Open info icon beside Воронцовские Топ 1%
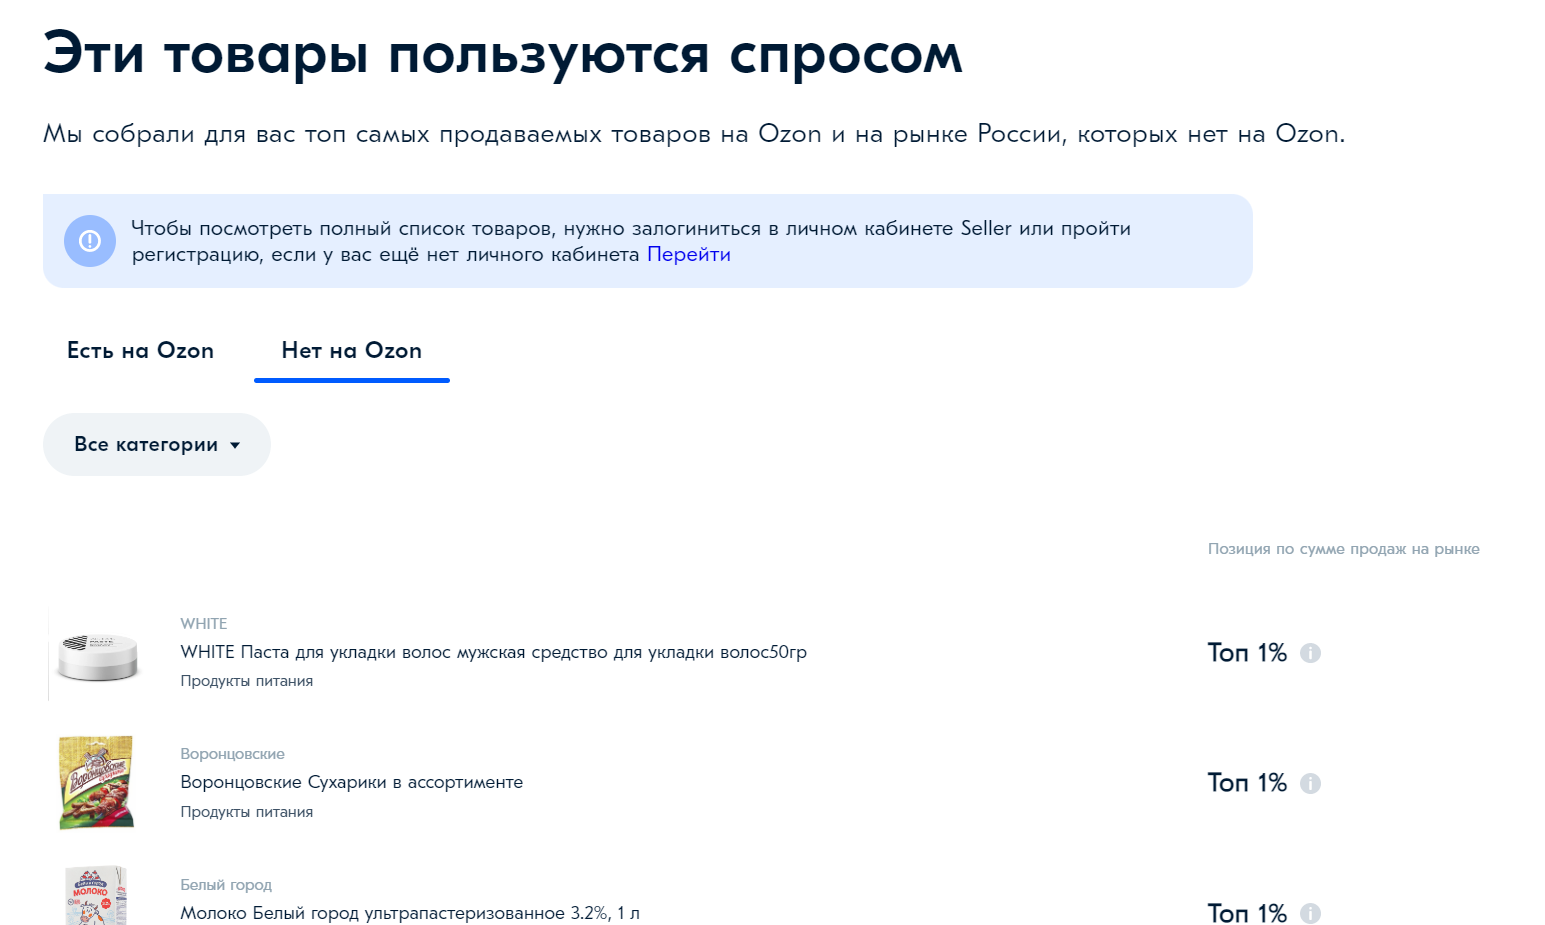This screenshot has width=1545, height=925. pos(1310,783)
